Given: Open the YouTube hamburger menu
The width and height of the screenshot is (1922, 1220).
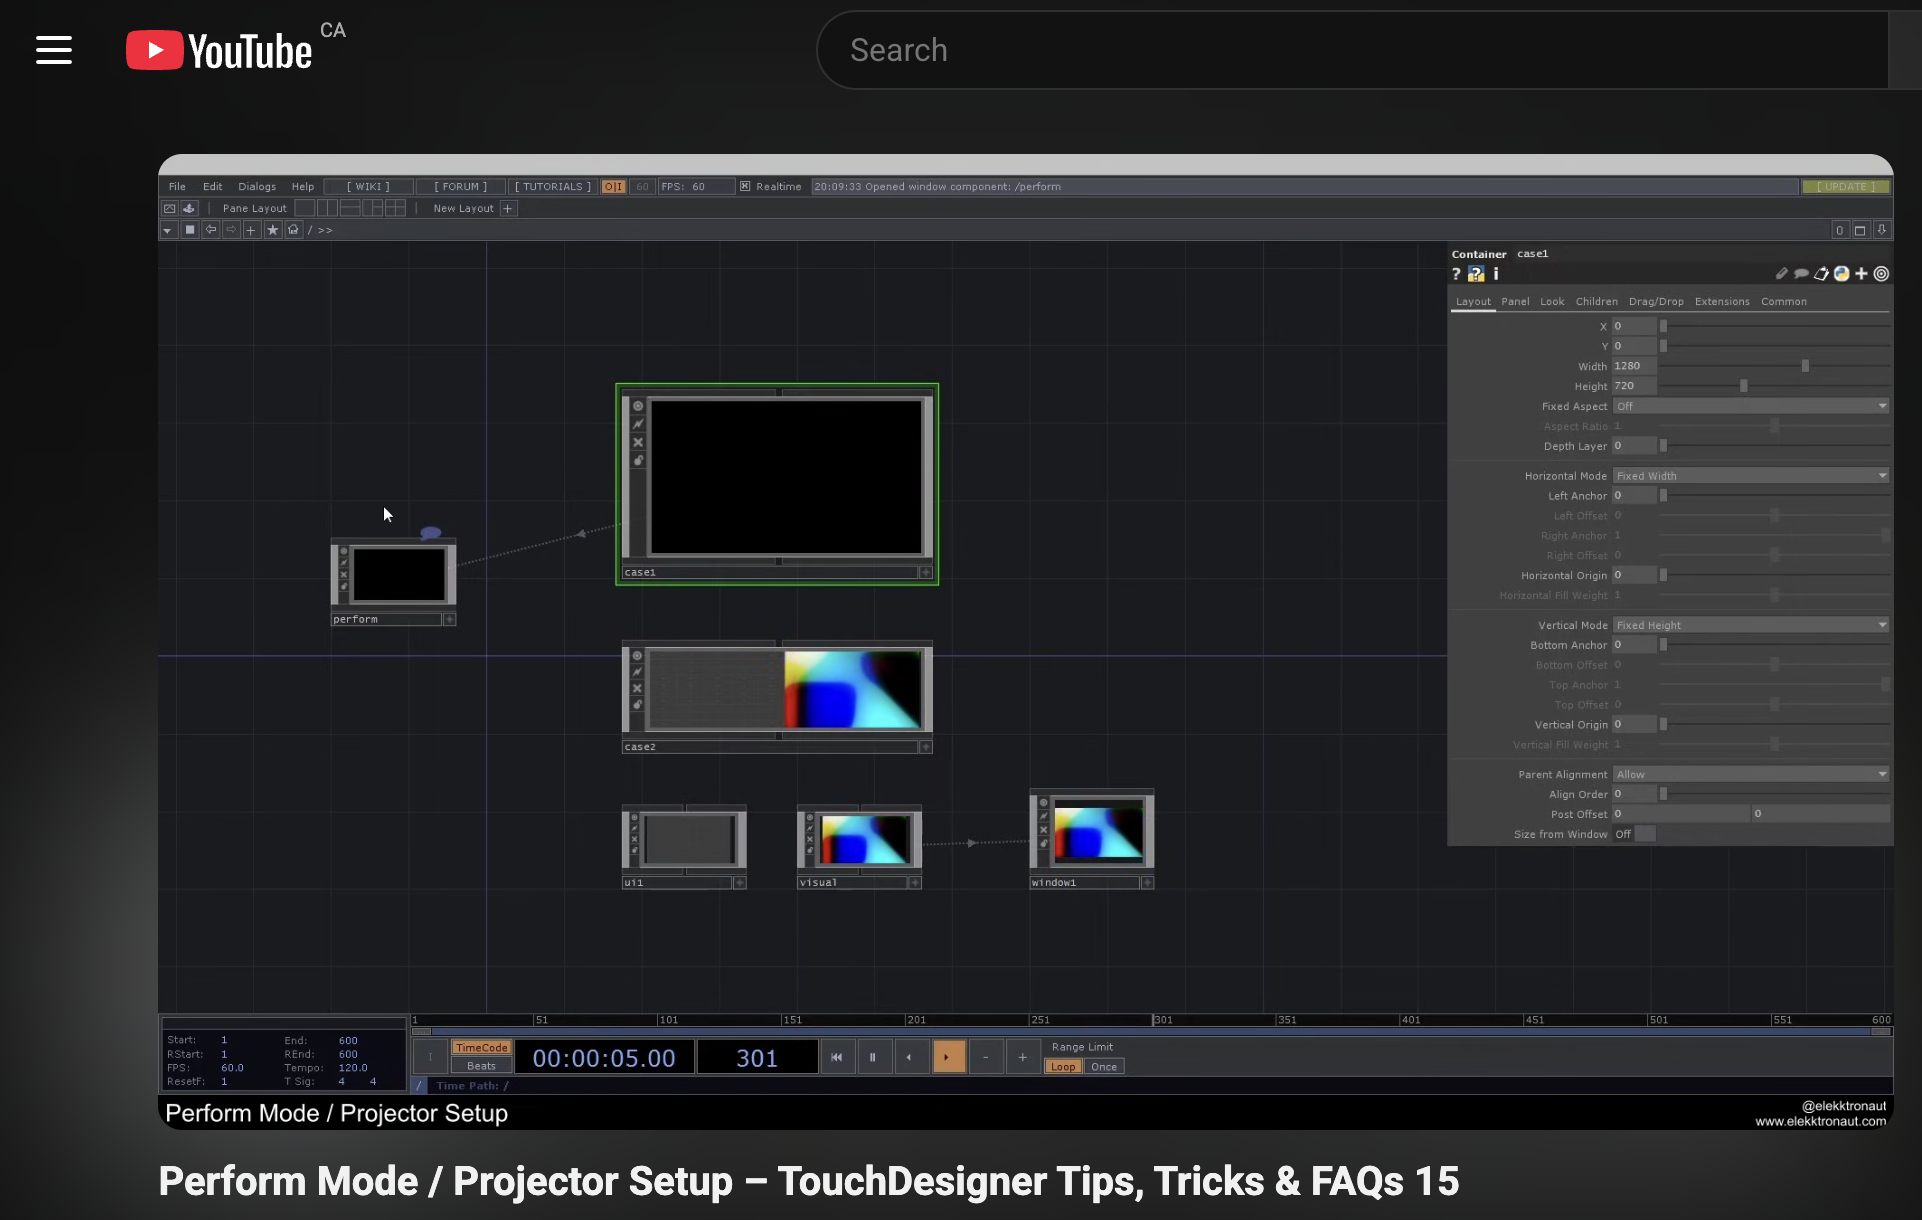Looking at the screenshot, I should pyautogui.click(x=54, y=50).
